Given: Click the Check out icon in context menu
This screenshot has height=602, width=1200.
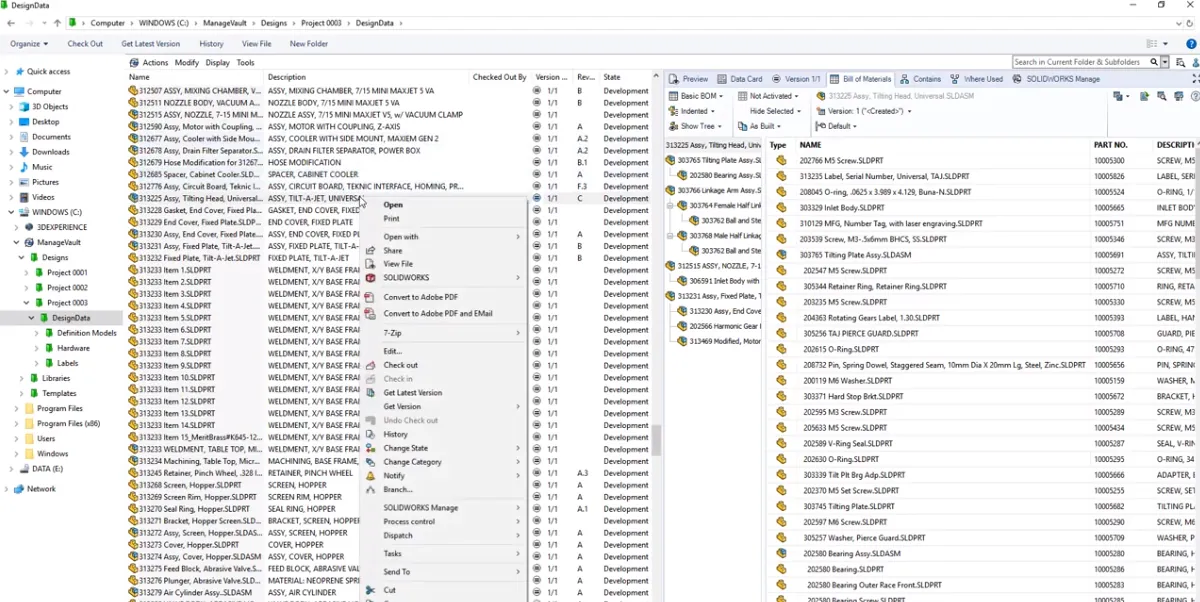Looking at the screenshot, I should [371, 365].
